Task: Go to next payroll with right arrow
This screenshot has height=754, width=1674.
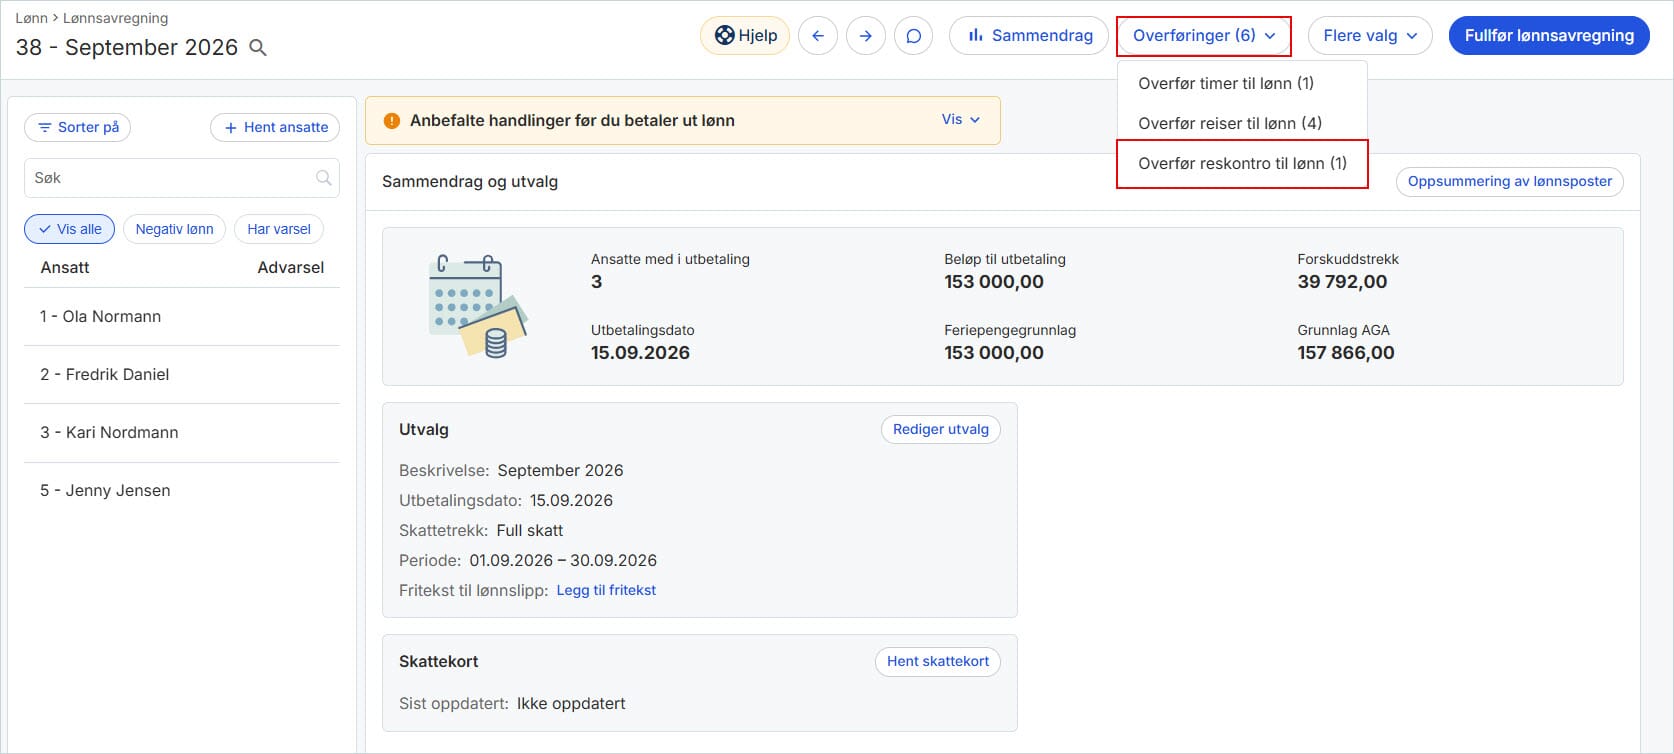Action: (x=866, y=36)
